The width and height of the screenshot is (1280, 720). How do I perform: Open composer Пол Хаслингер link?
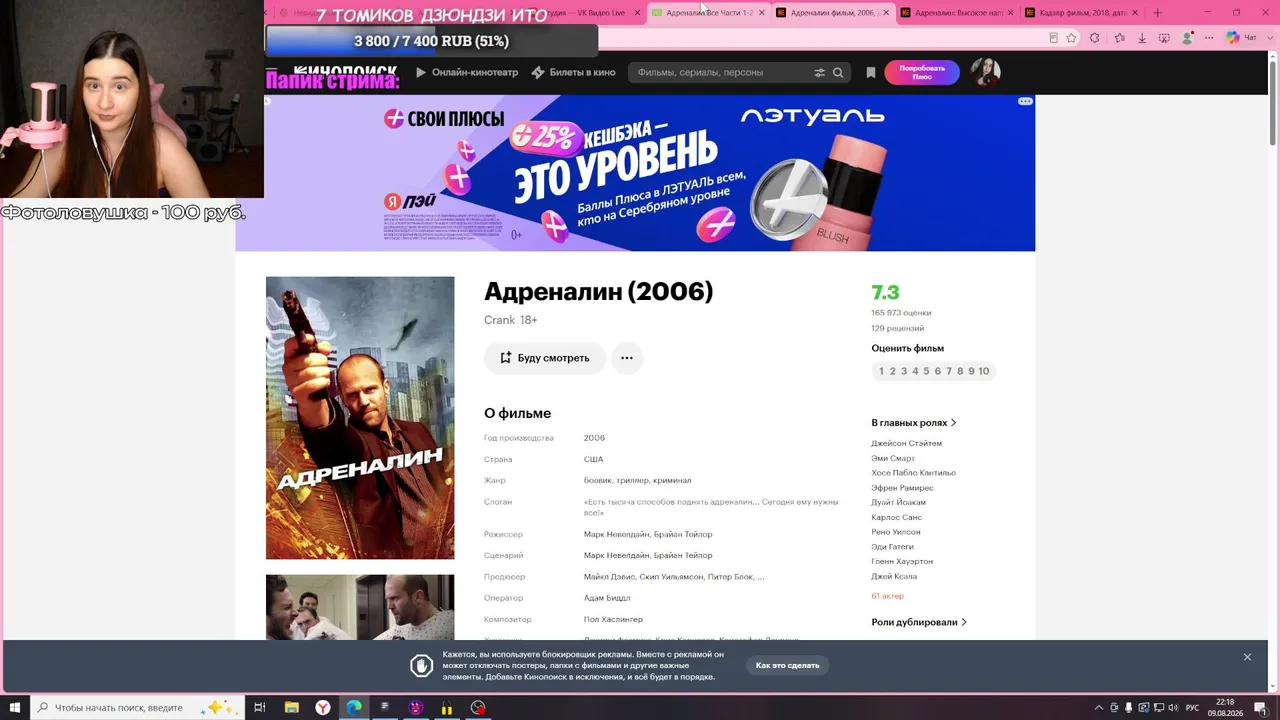click(613, 619)
